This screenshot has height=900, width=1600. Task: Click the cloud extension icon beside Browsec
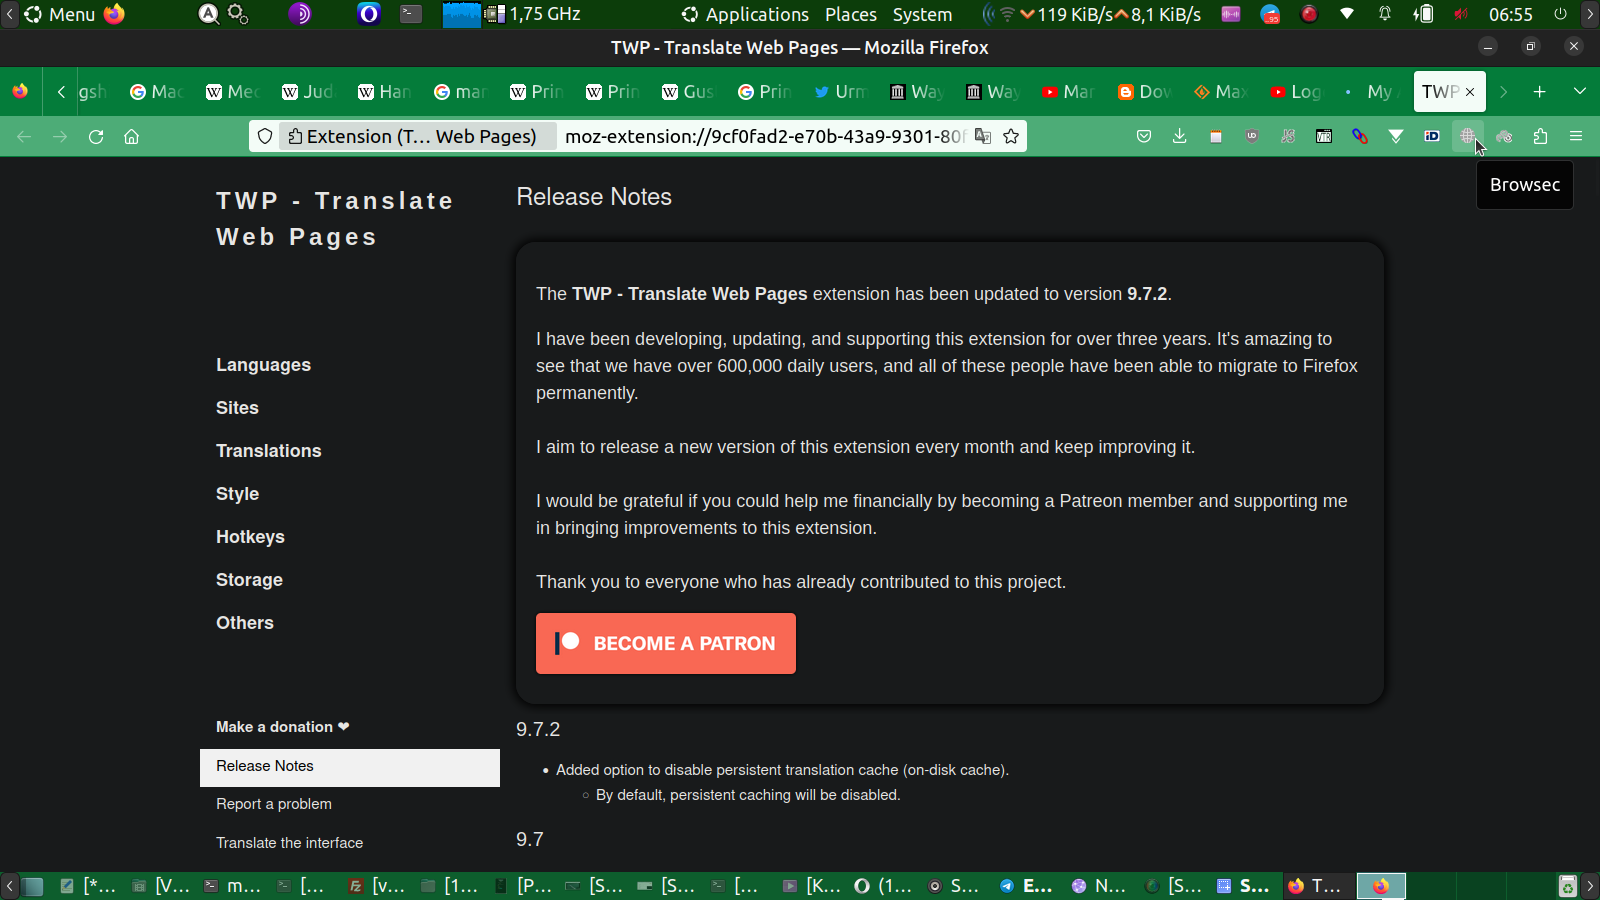tap(1504, 137)
